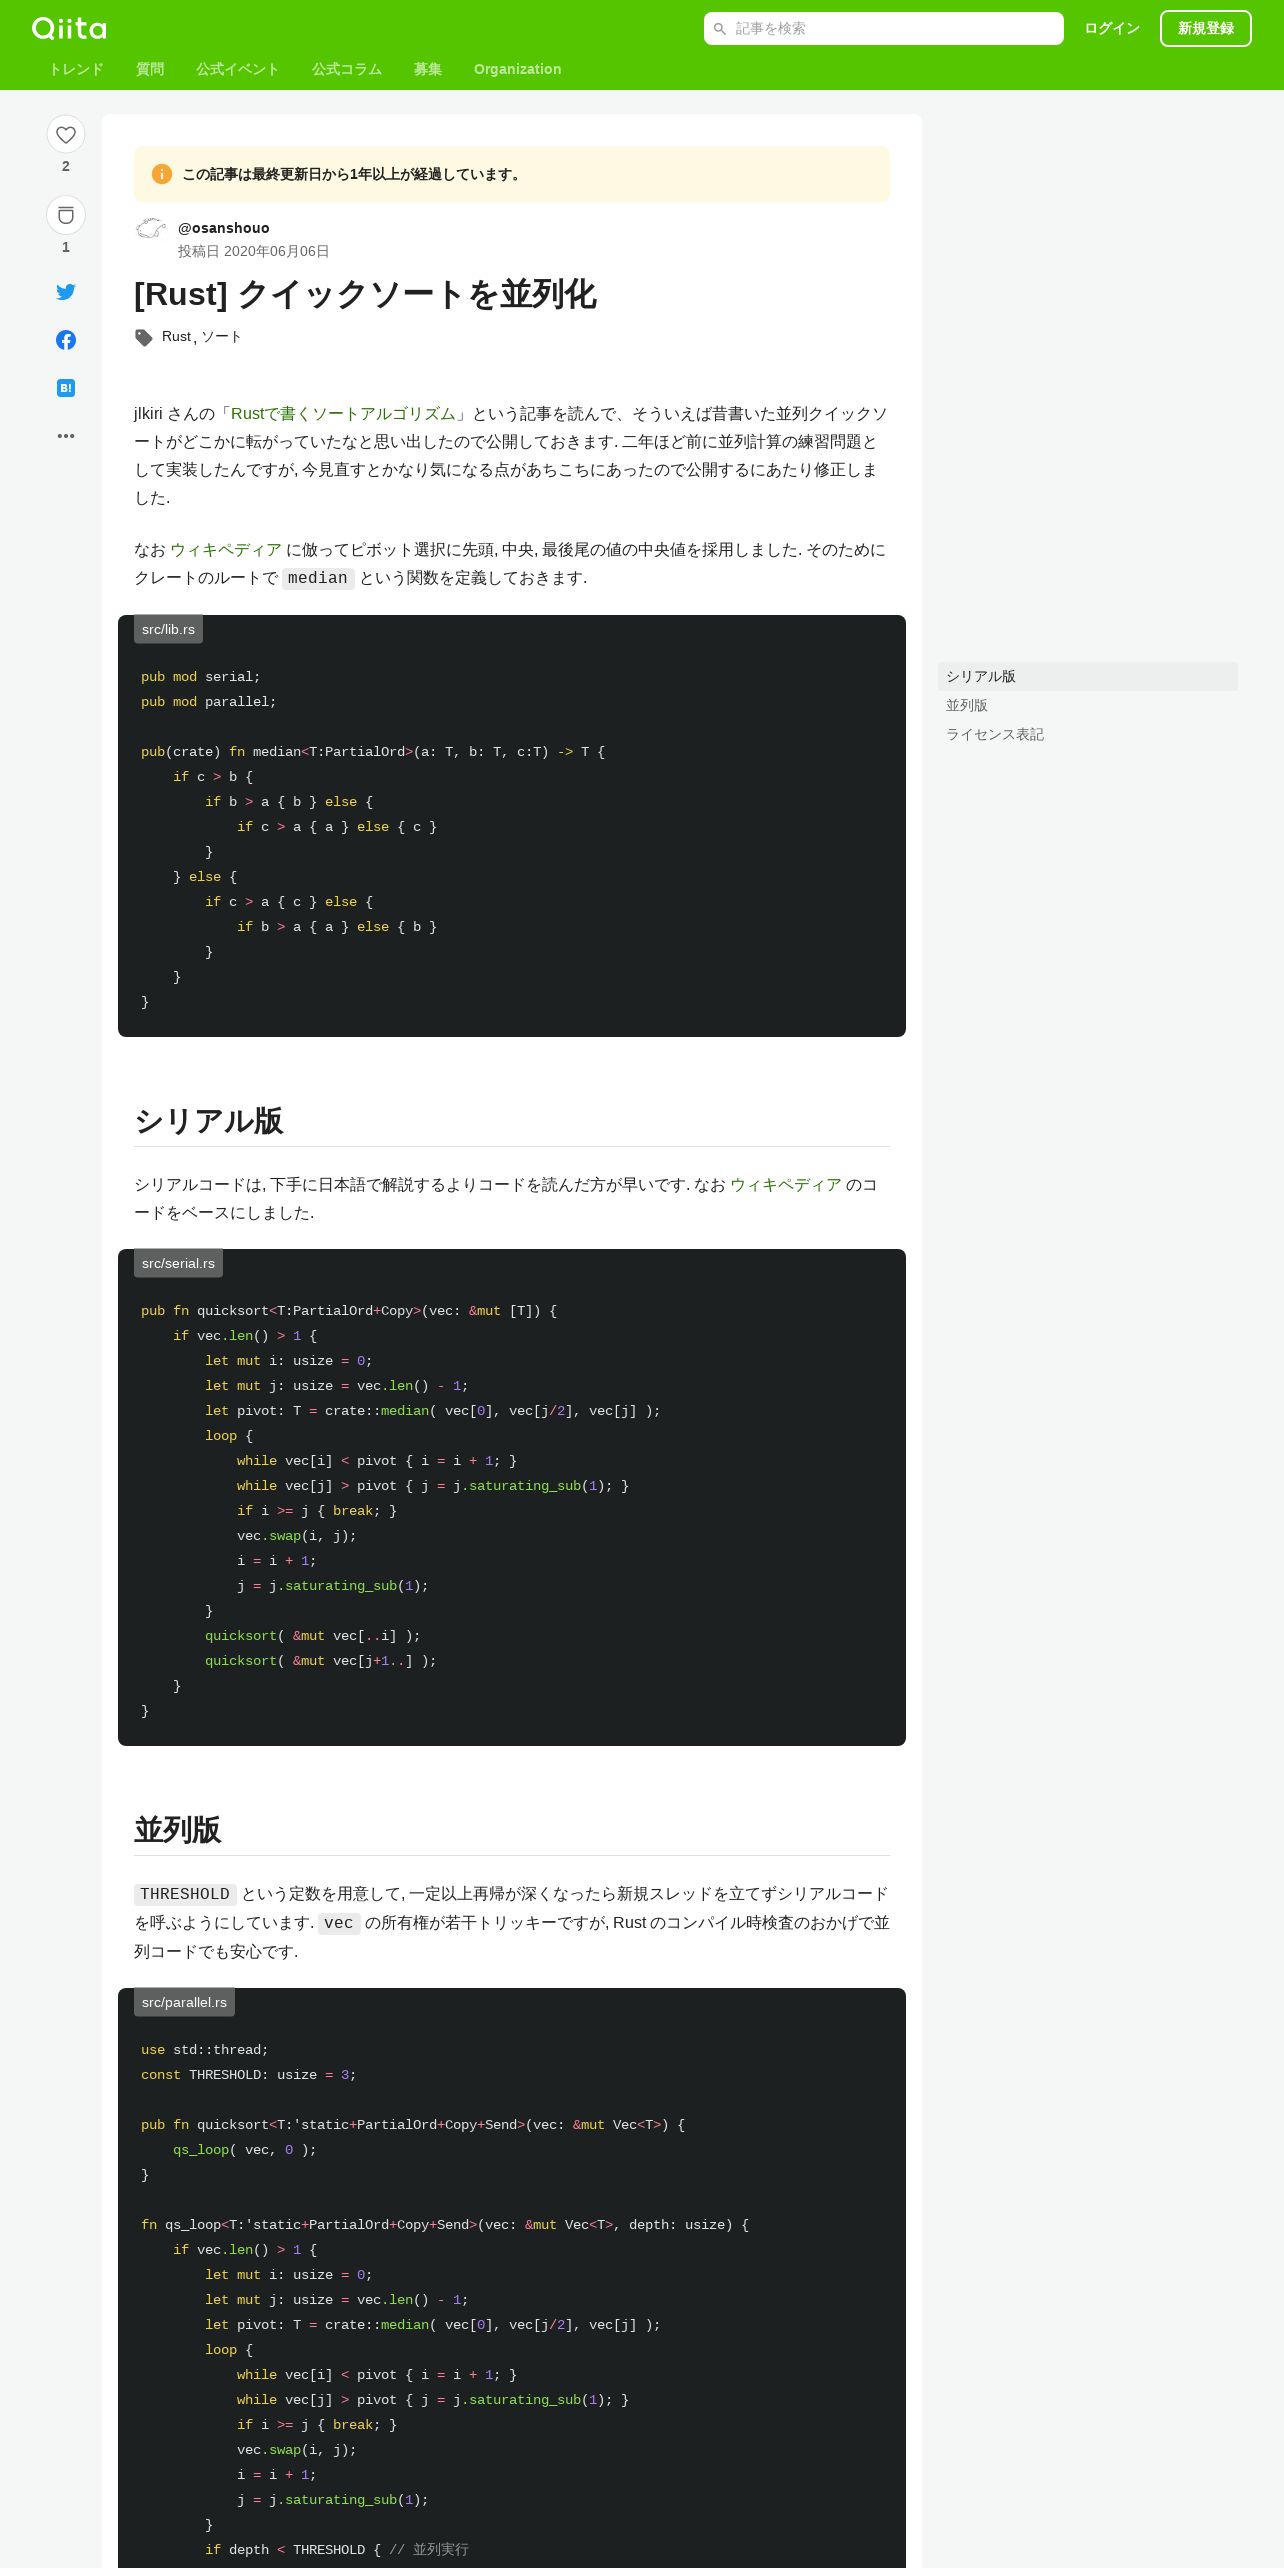1284x2568 pixels.
Task: Click the search field for articles
Action: (884, 29)
